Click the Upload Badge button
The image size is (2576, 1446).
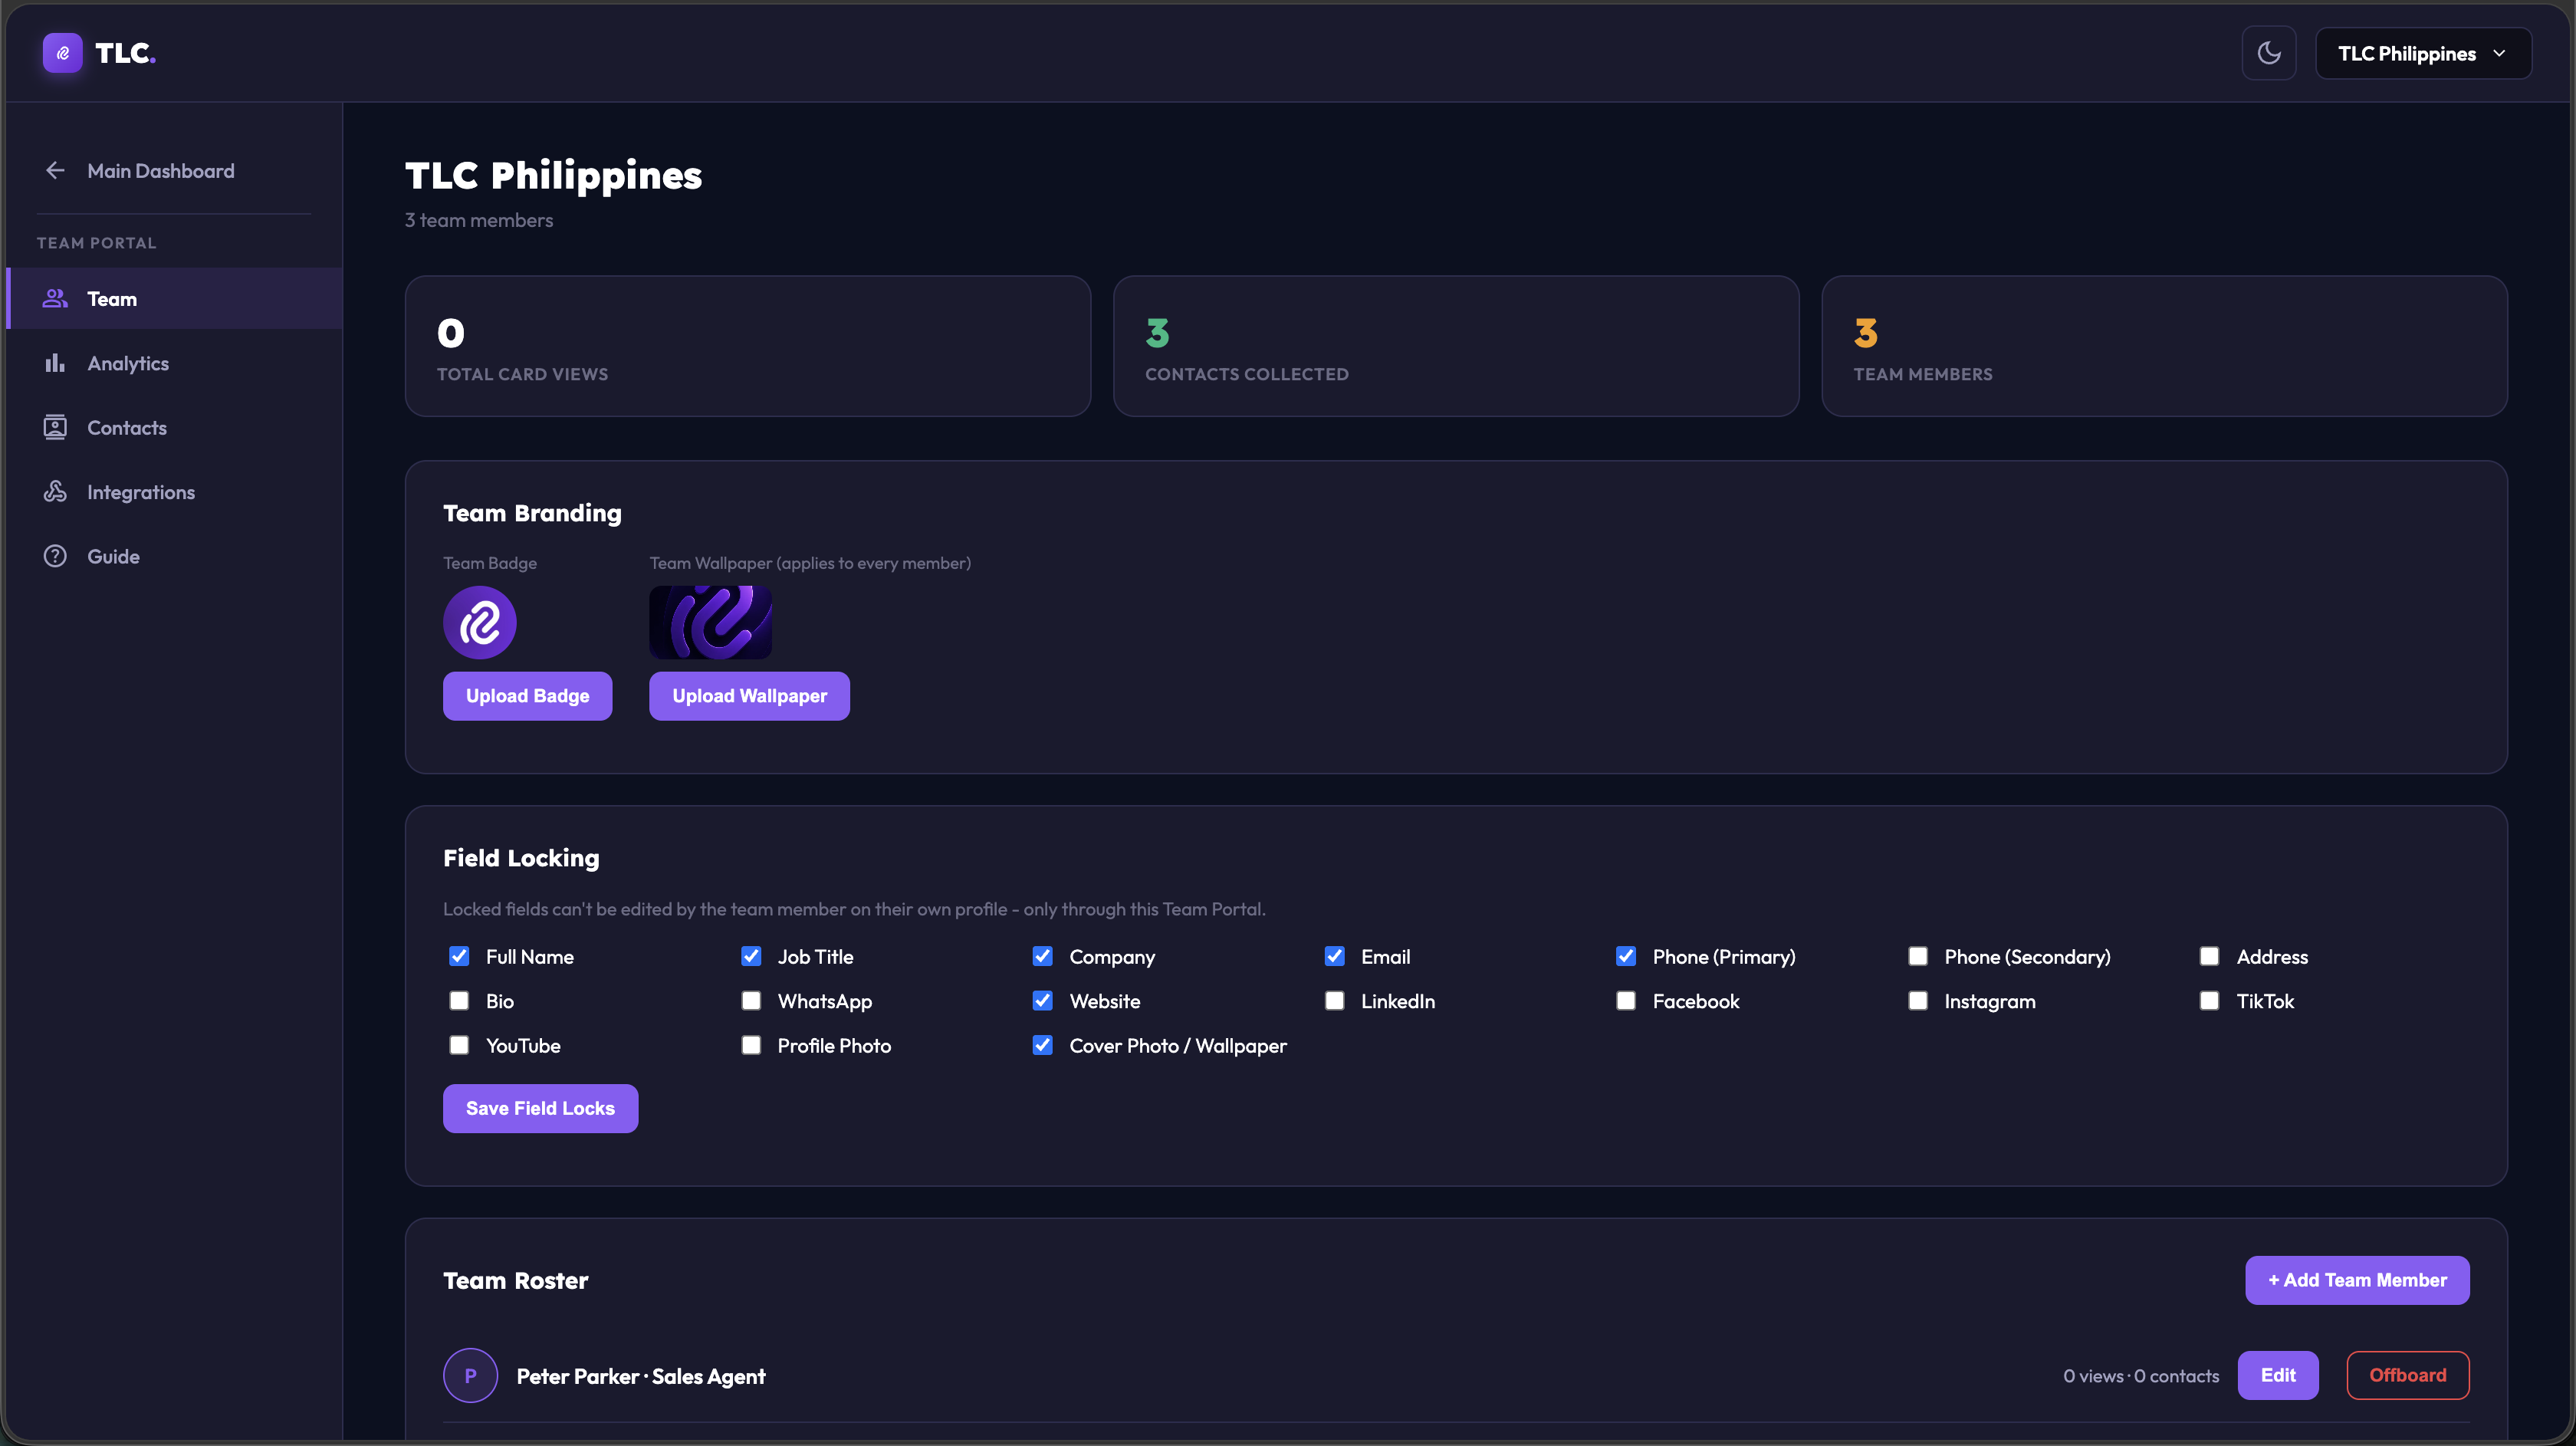(x=527, y=695)
